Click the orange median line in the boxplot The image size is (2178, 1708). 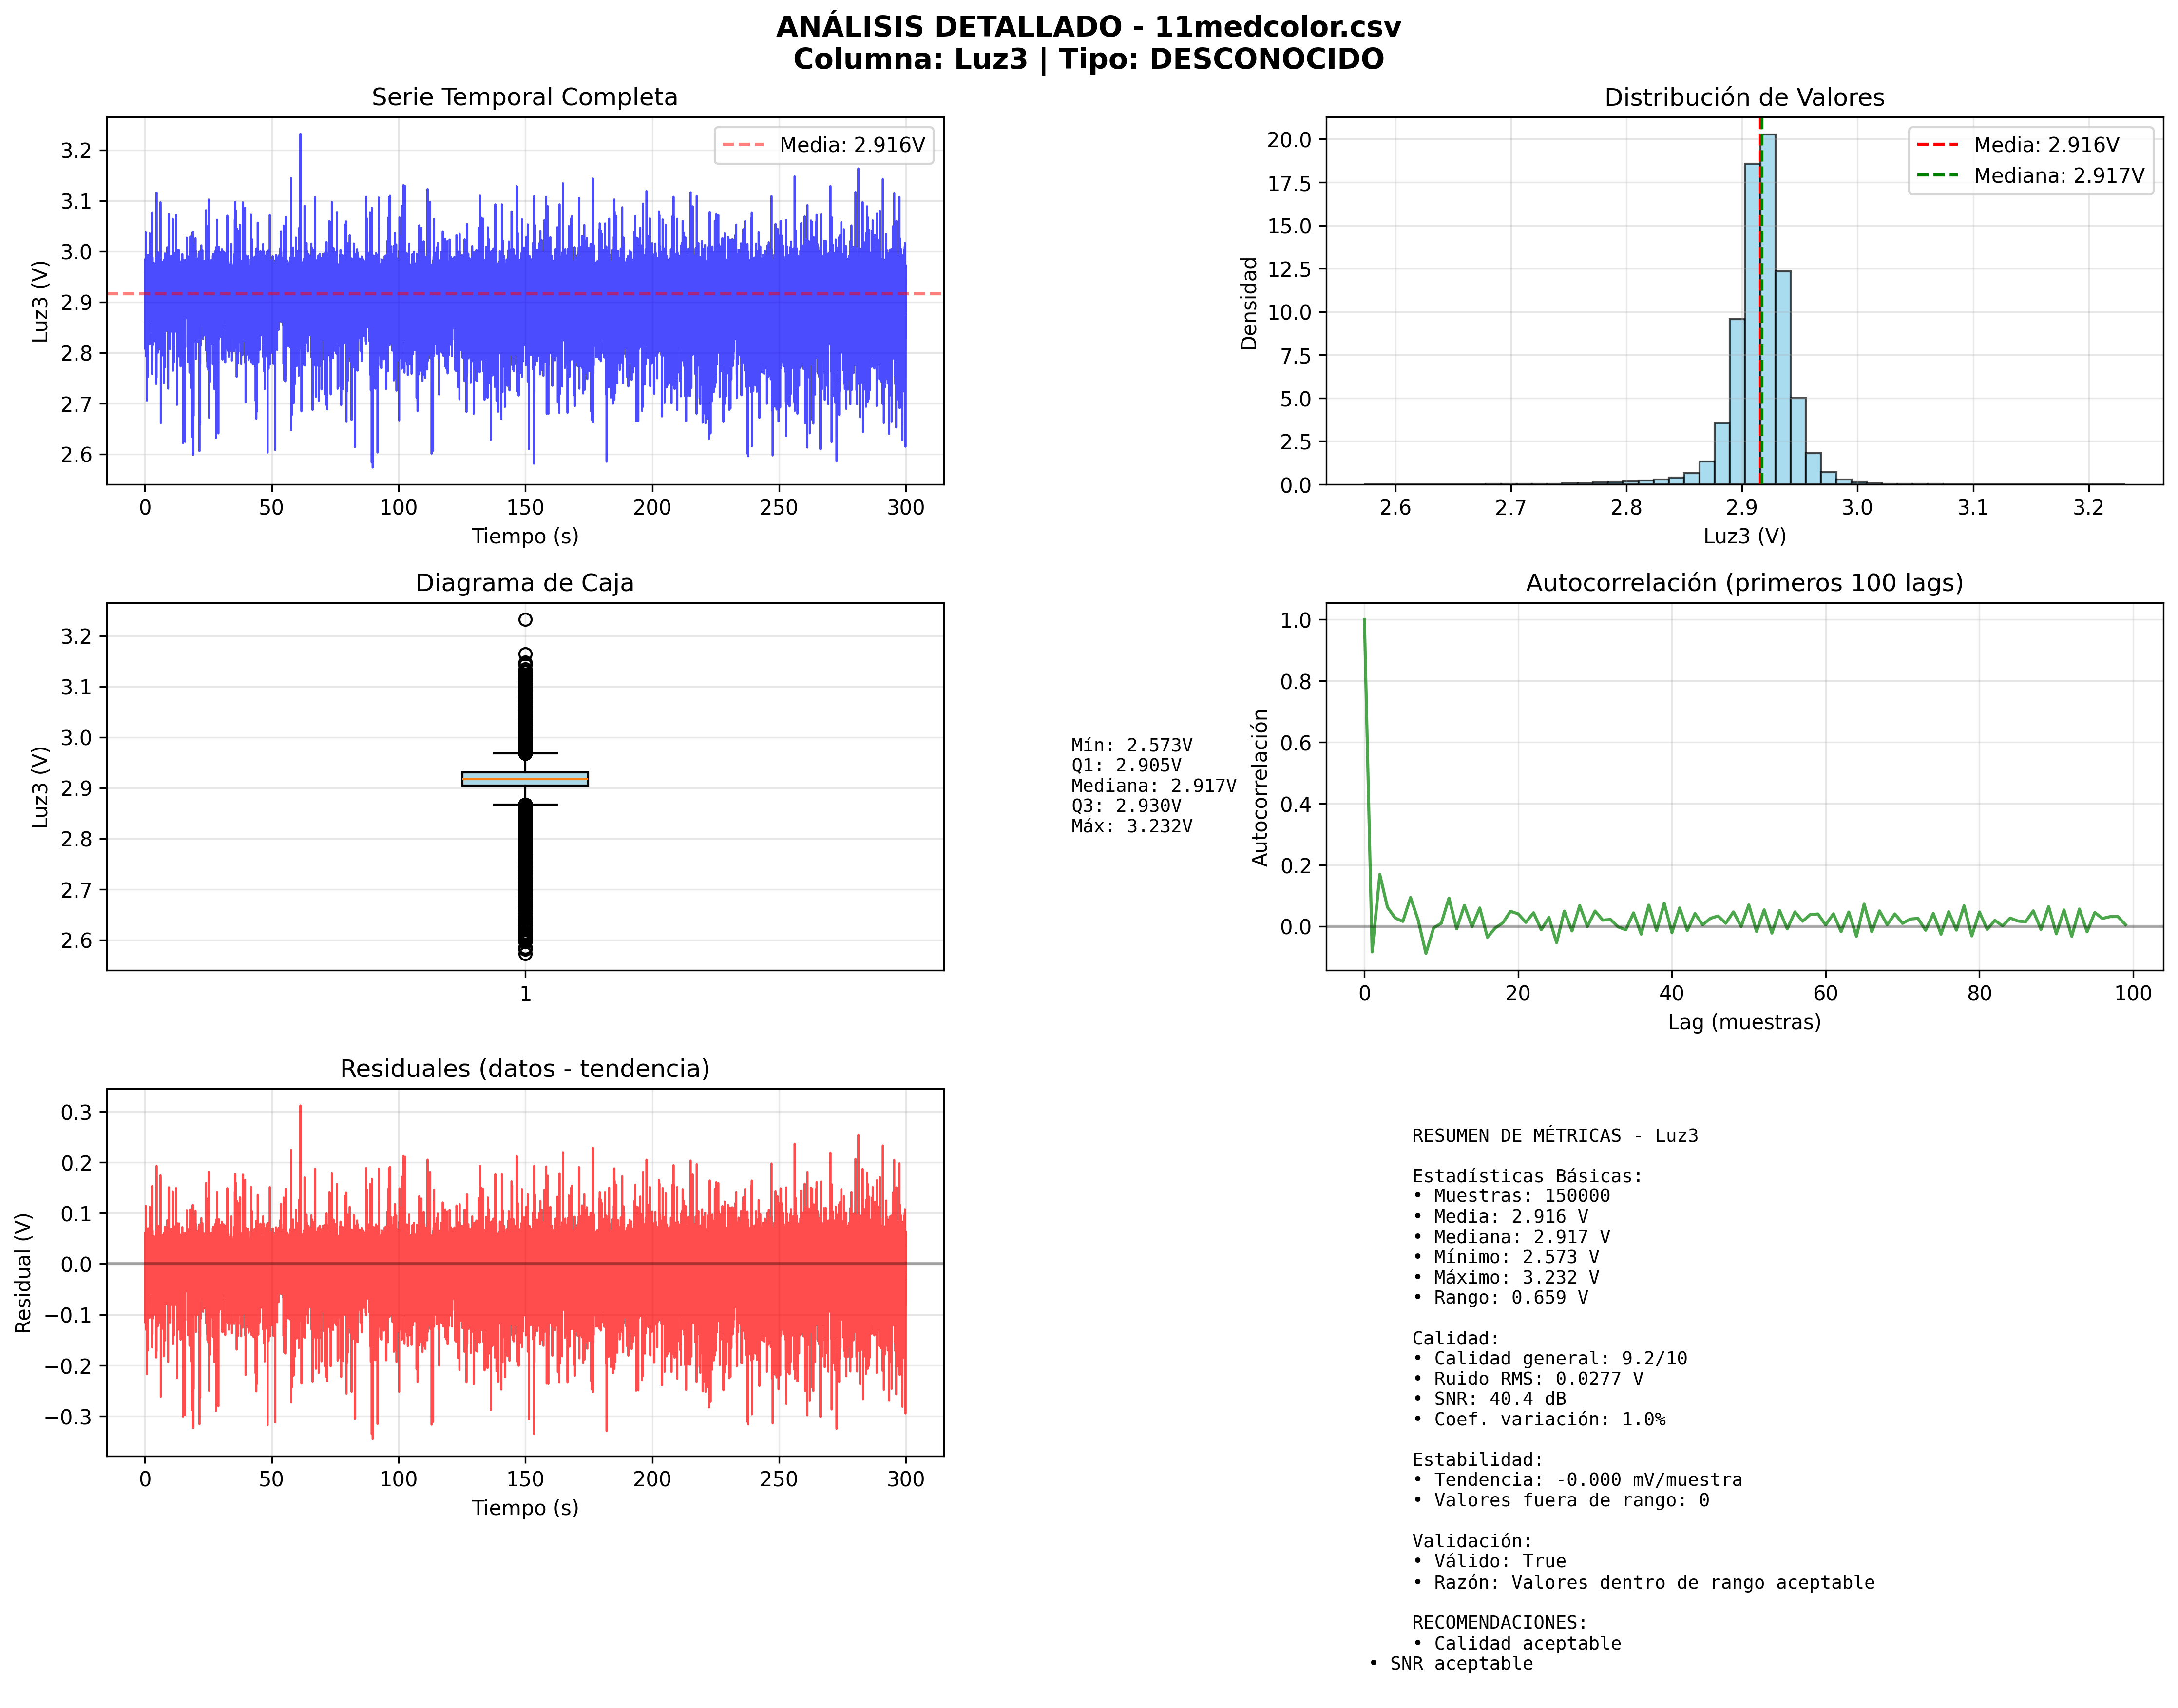click(525, 779)
